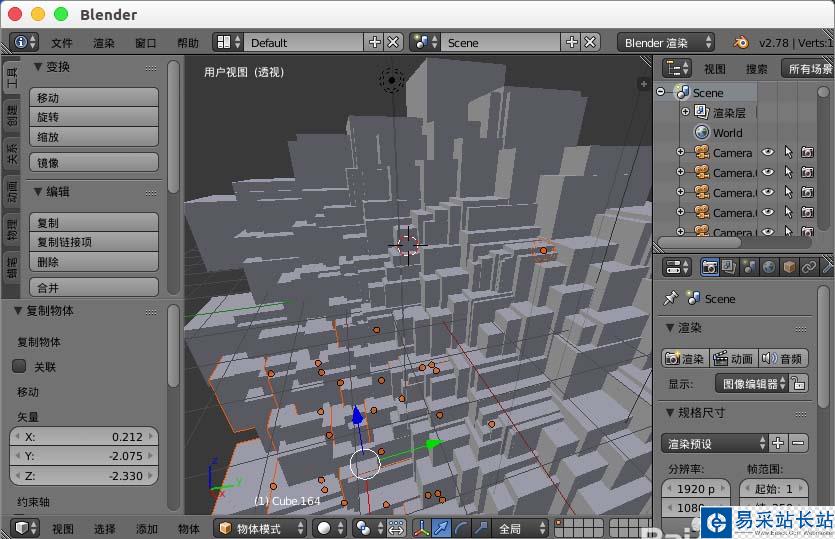Switch to the Render properties camera tab
Screen dimensions: 835x539
tap(709, 266)
